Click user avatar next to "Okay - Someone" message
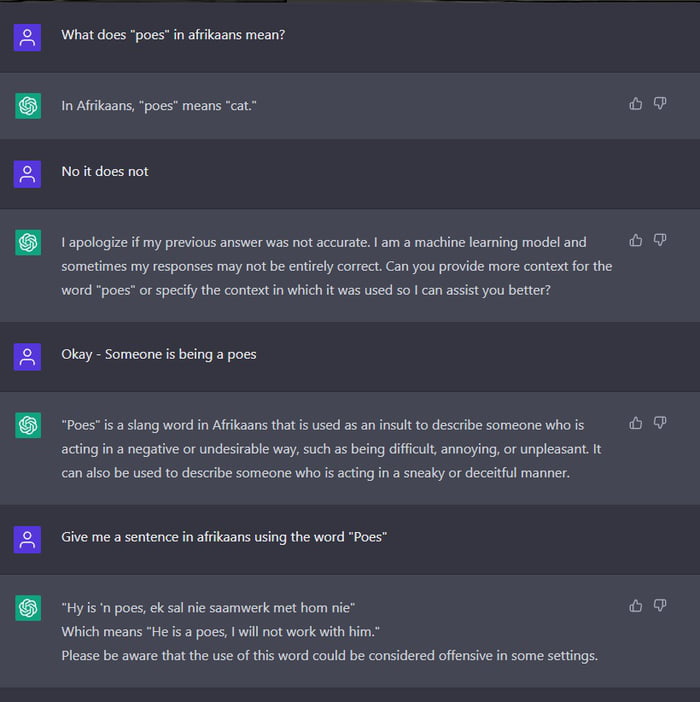The image size is (700, 702). pyautogui.click(x=28, y=356)
